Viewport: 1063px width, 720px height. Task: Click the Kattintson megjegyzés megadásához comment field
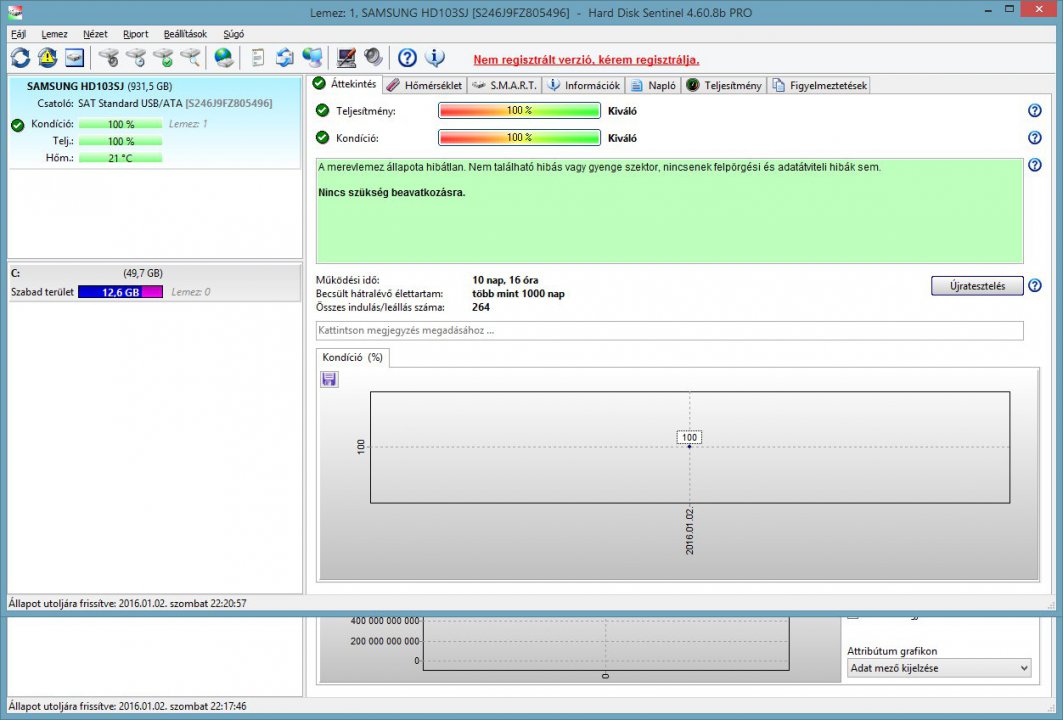[x=670, y=331]
